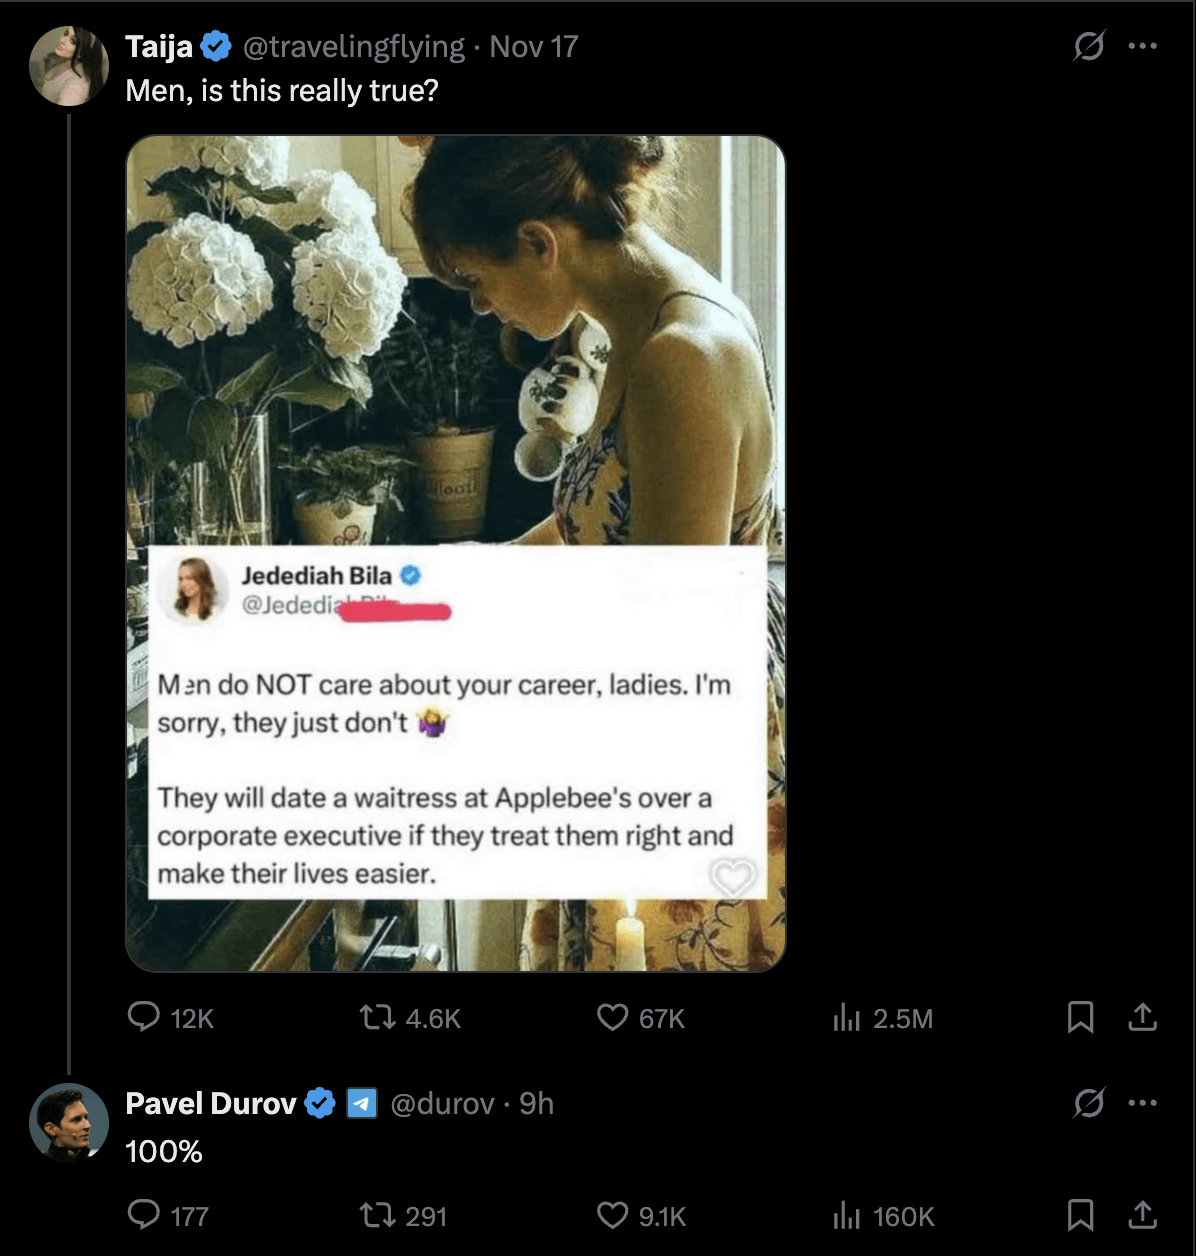Share Pavel Durov's reply
This screenshot has width=1196, height=1256.
click(1142, 1215)
